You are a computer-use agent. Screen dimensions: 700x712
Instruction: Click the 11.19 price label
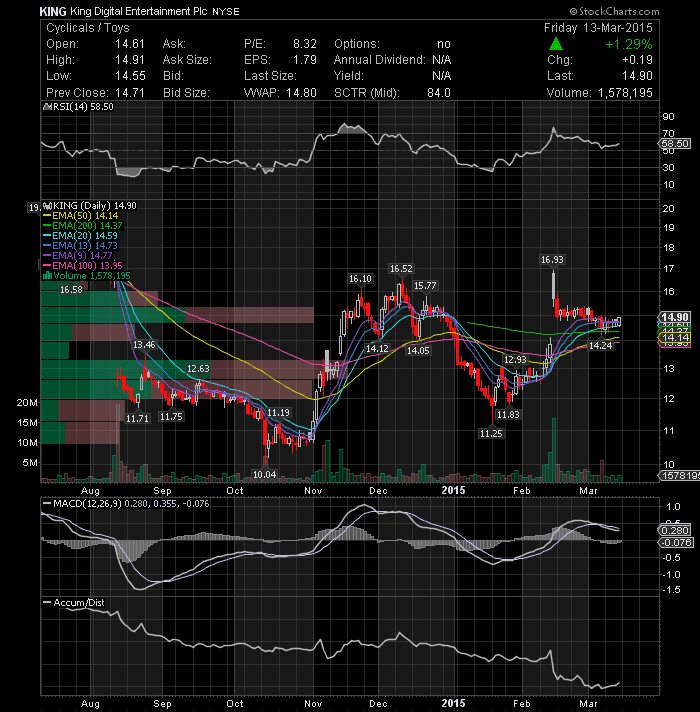278,413
